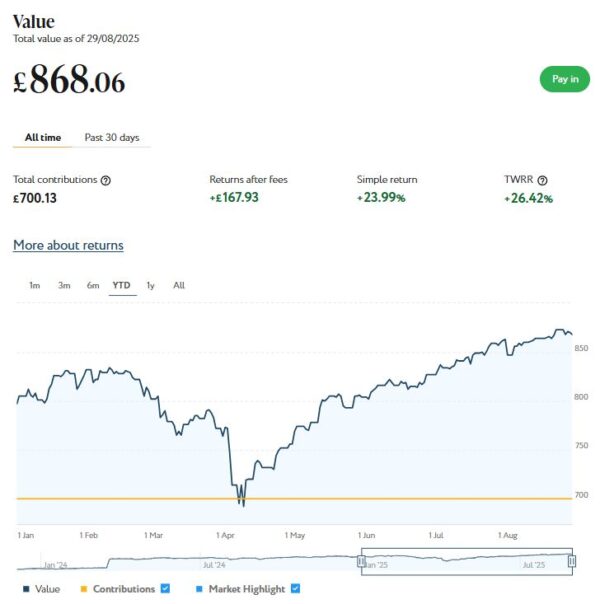Viewport: 600px width, 604px height.
Task: Show the All chart range
Action: coord(179,285)
